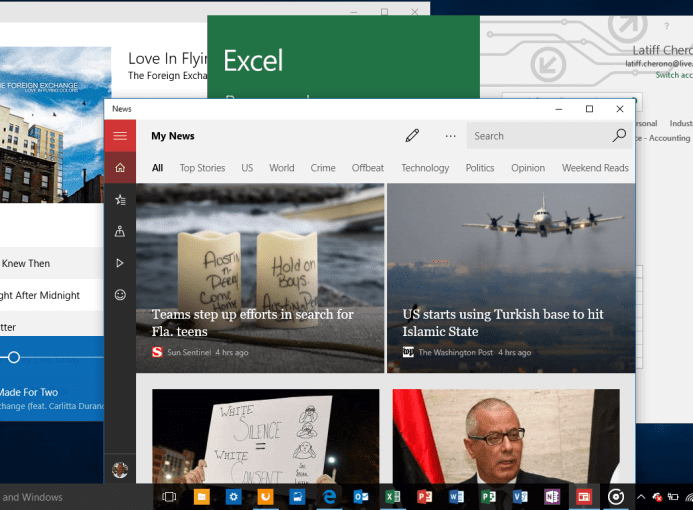This screenshot has width=693, height=510.
Task: Launch Microsoft Edge from the taskbar
Action: point(329,497)
